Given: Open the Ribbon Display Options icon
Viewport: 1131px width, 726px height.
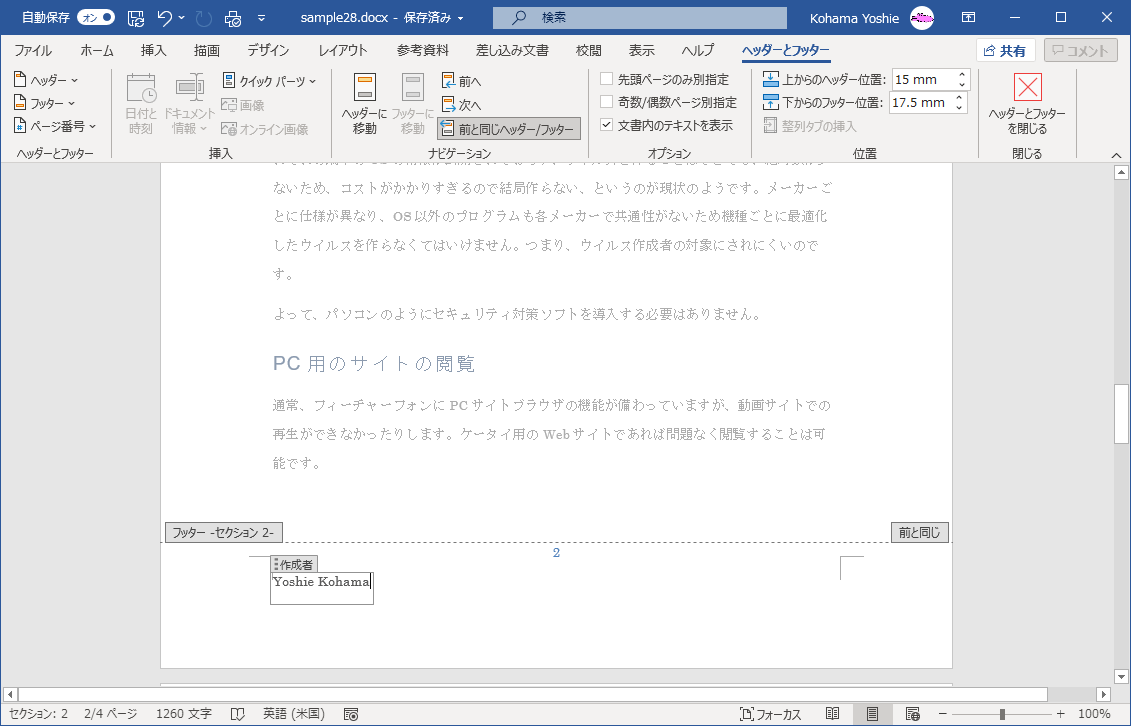Looking at the screenshot, I should tap(968, 18).
